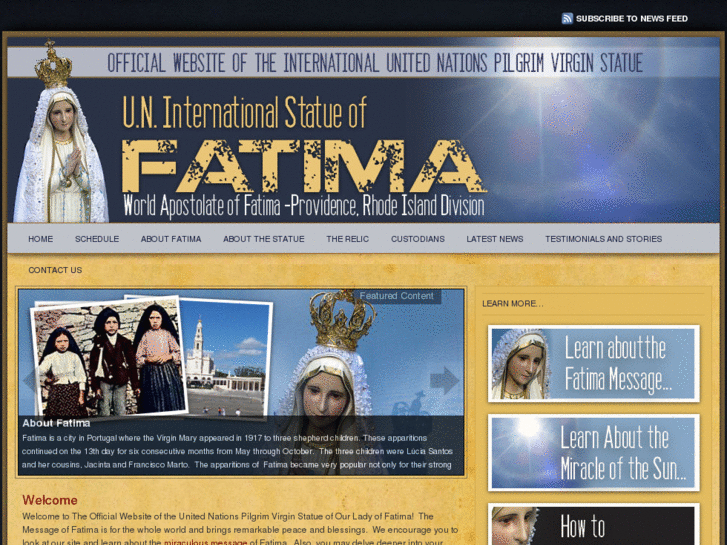Open Testimonials and Stories page
Screen dimensions: 727x545
[604, 239]
